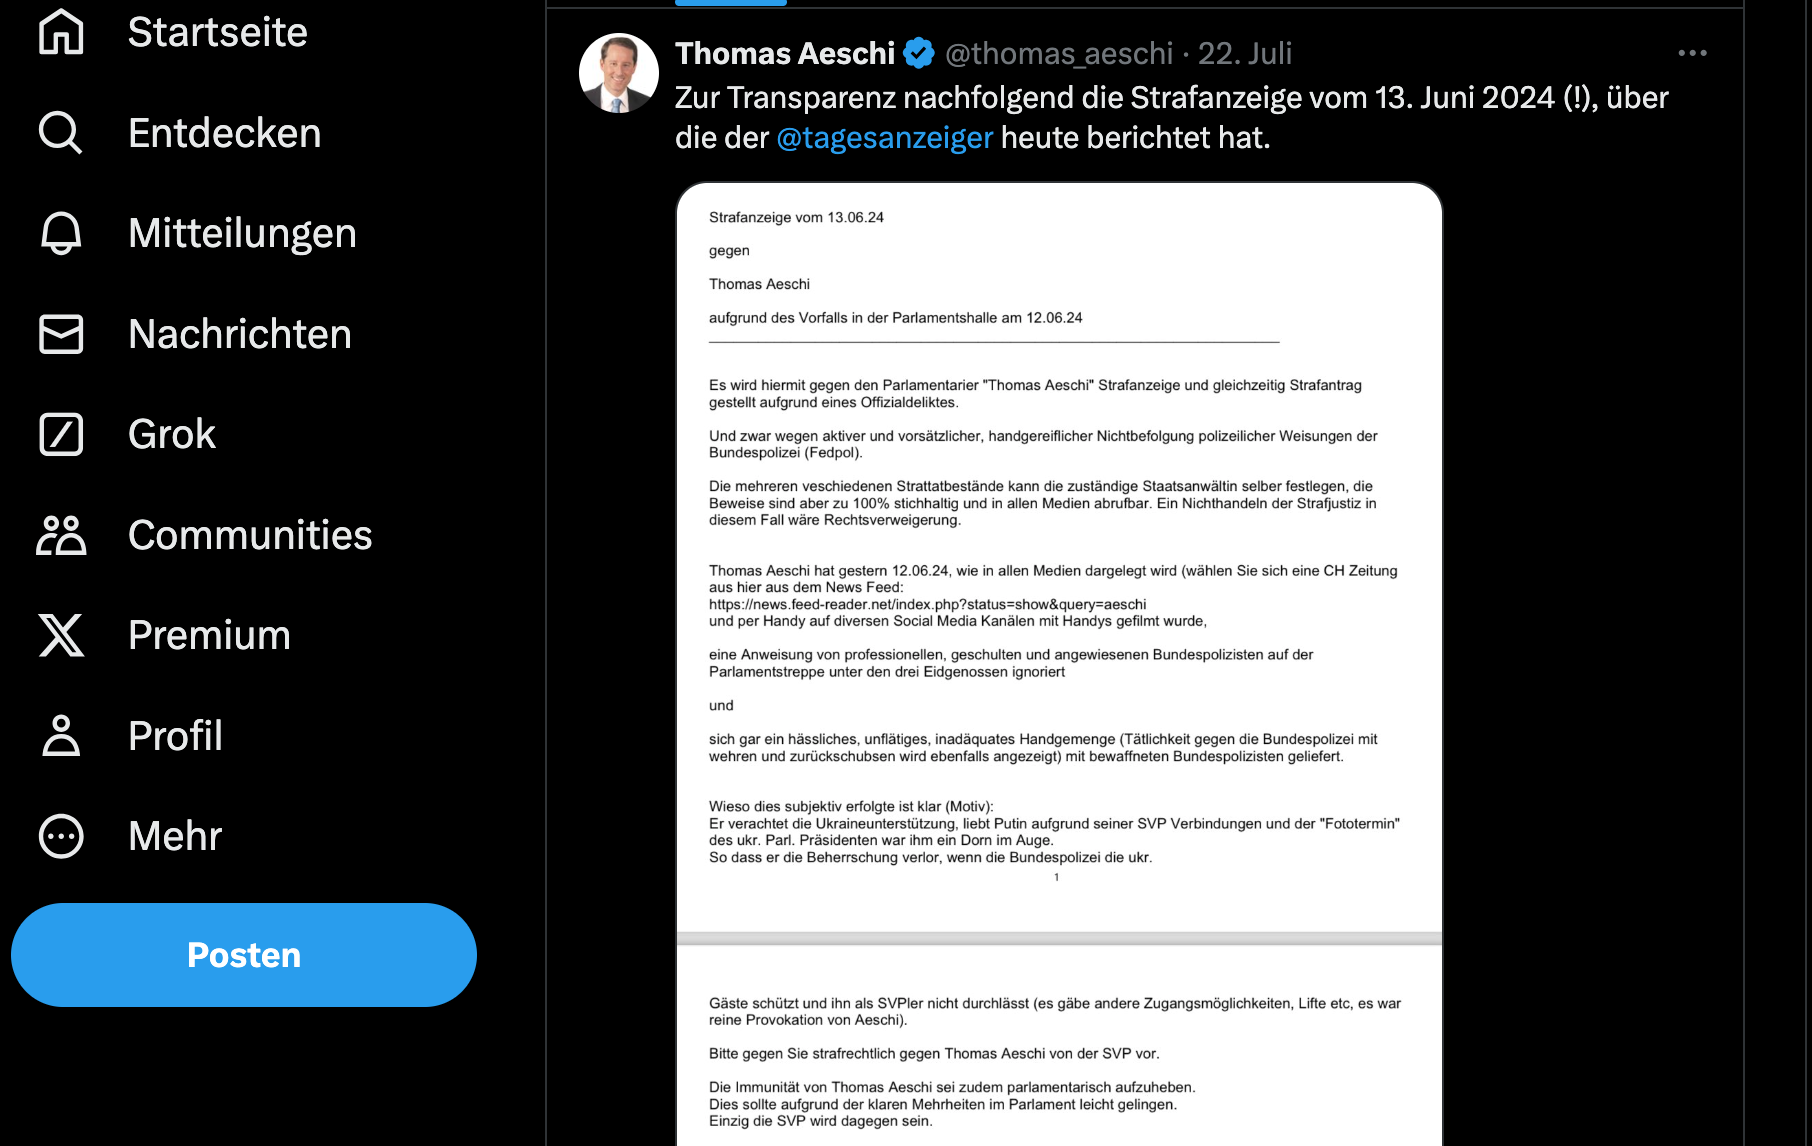Click the Thomas Aeschi display name
The width and height of the screenshot is (1812, 1146).
click(785, 53)
